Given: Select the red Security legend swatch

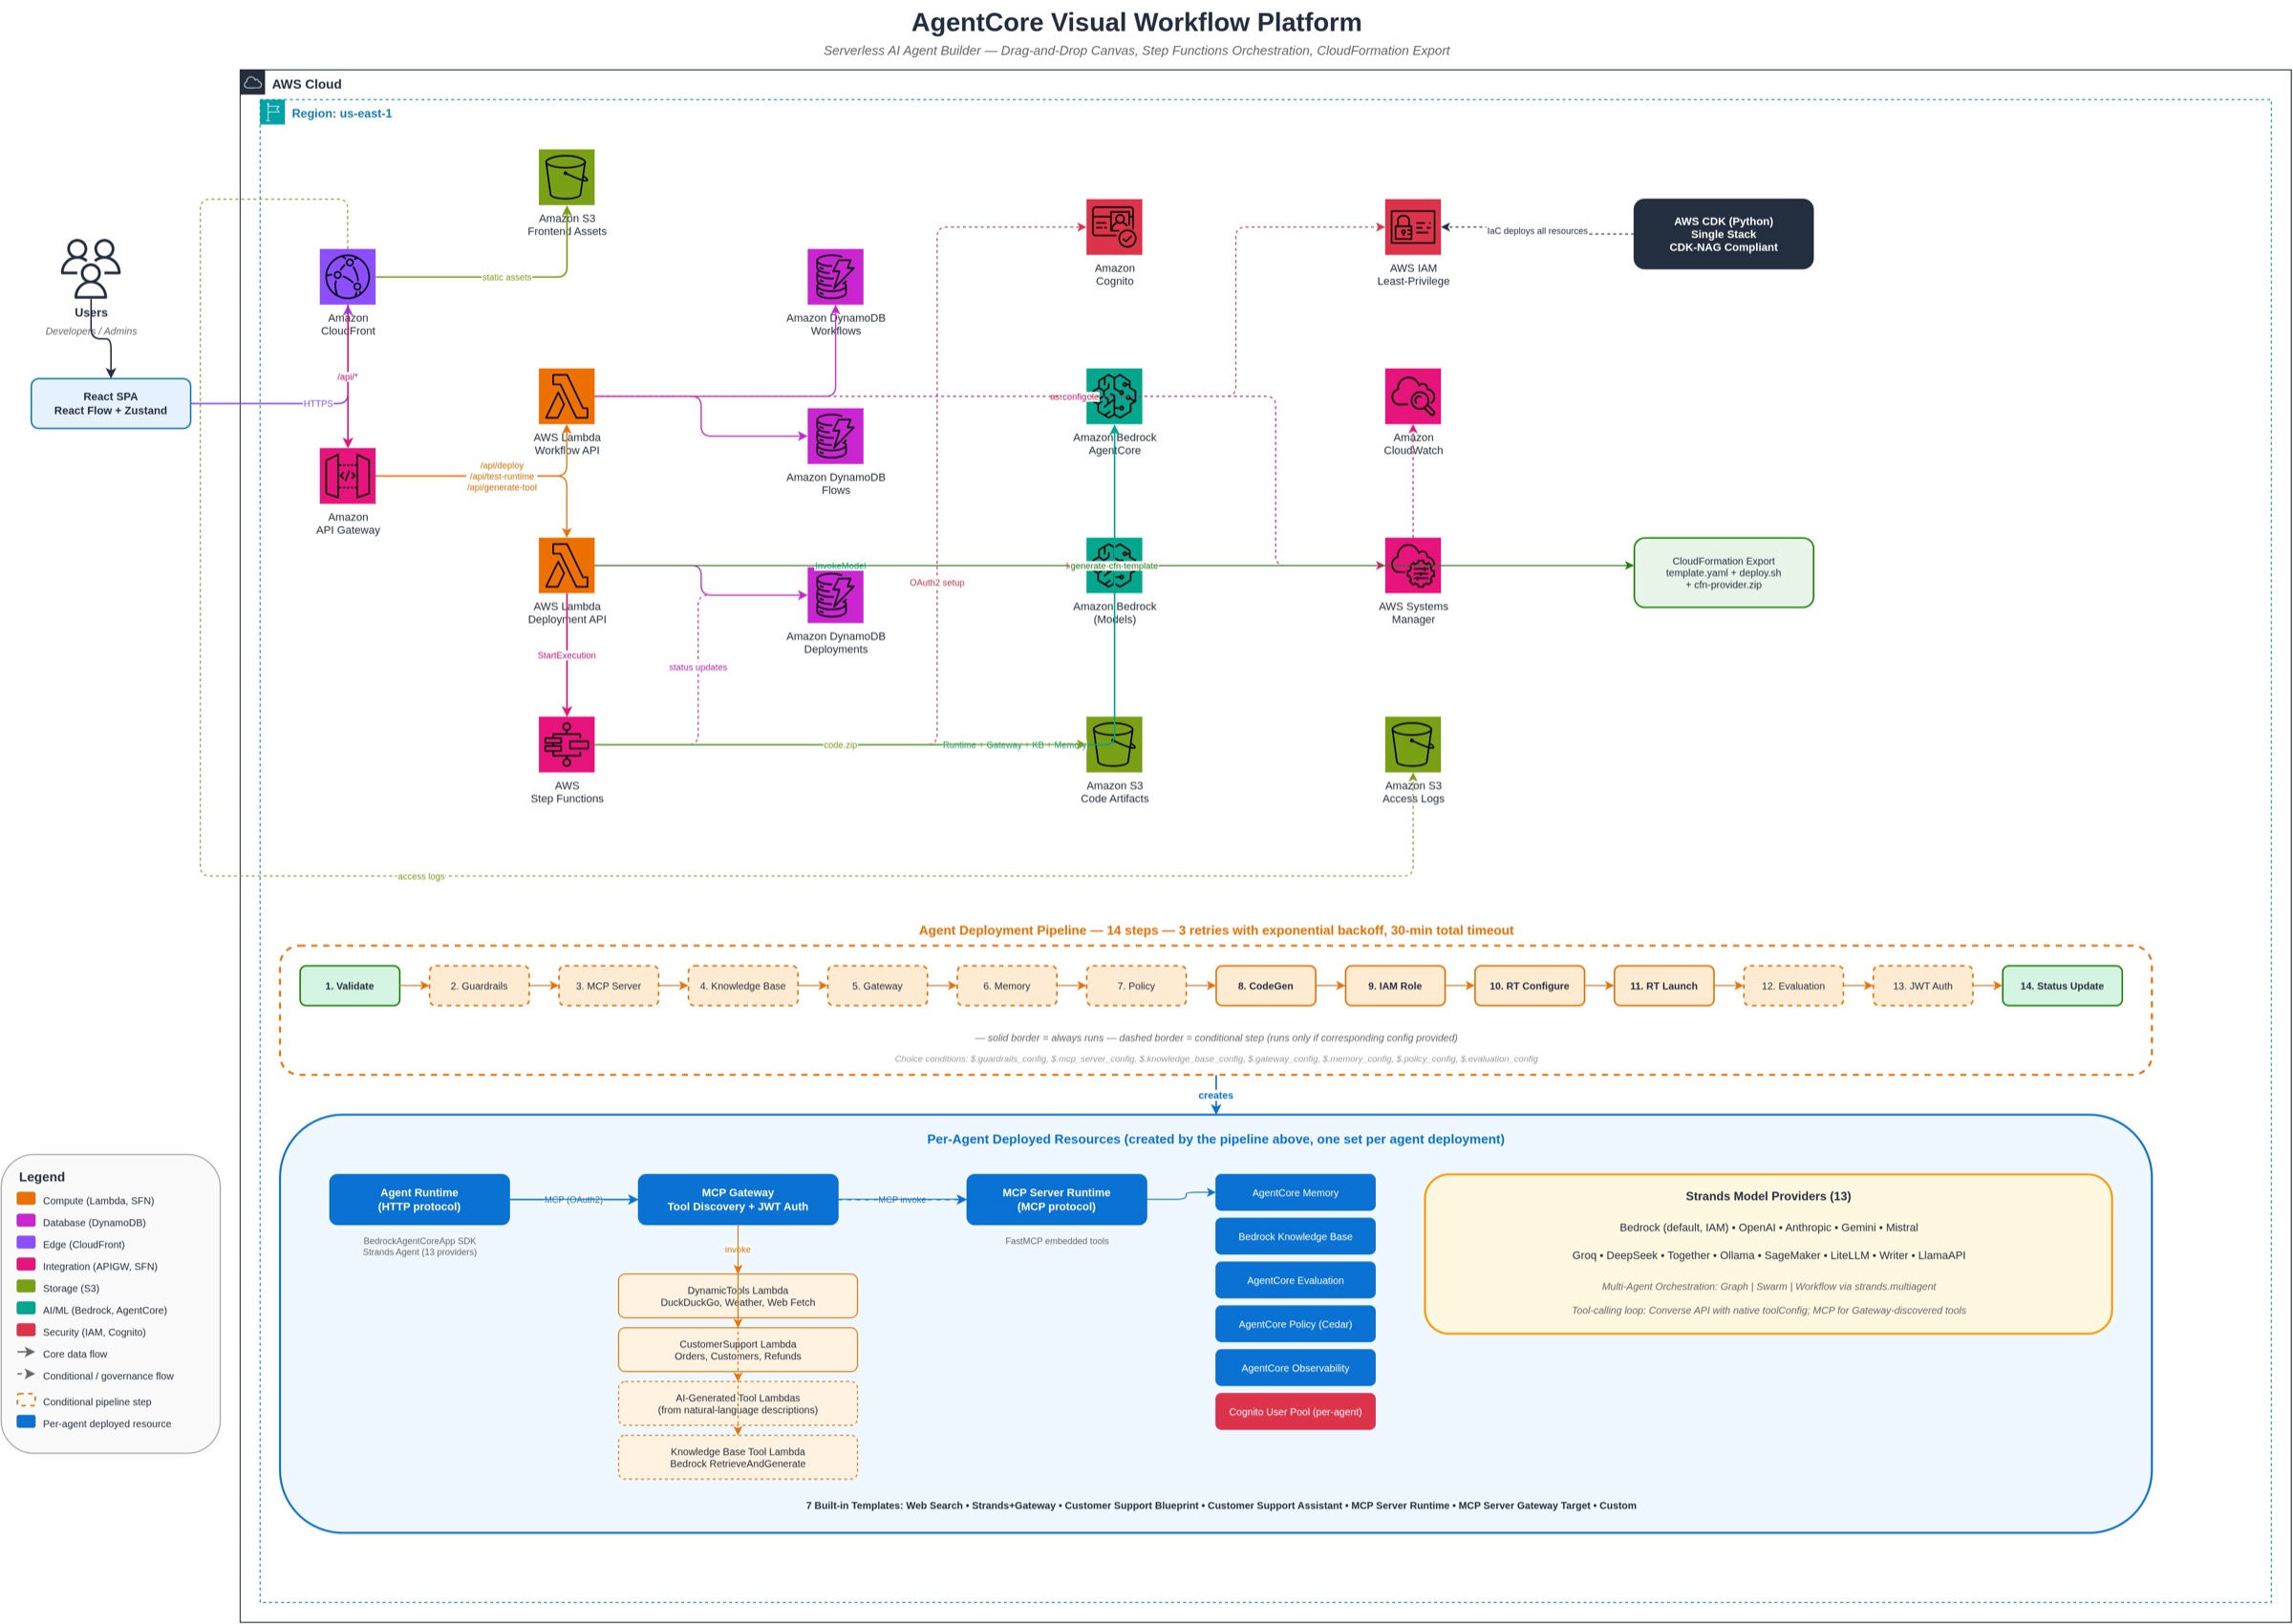Looking at the screenshot, I should point(26,1330).
